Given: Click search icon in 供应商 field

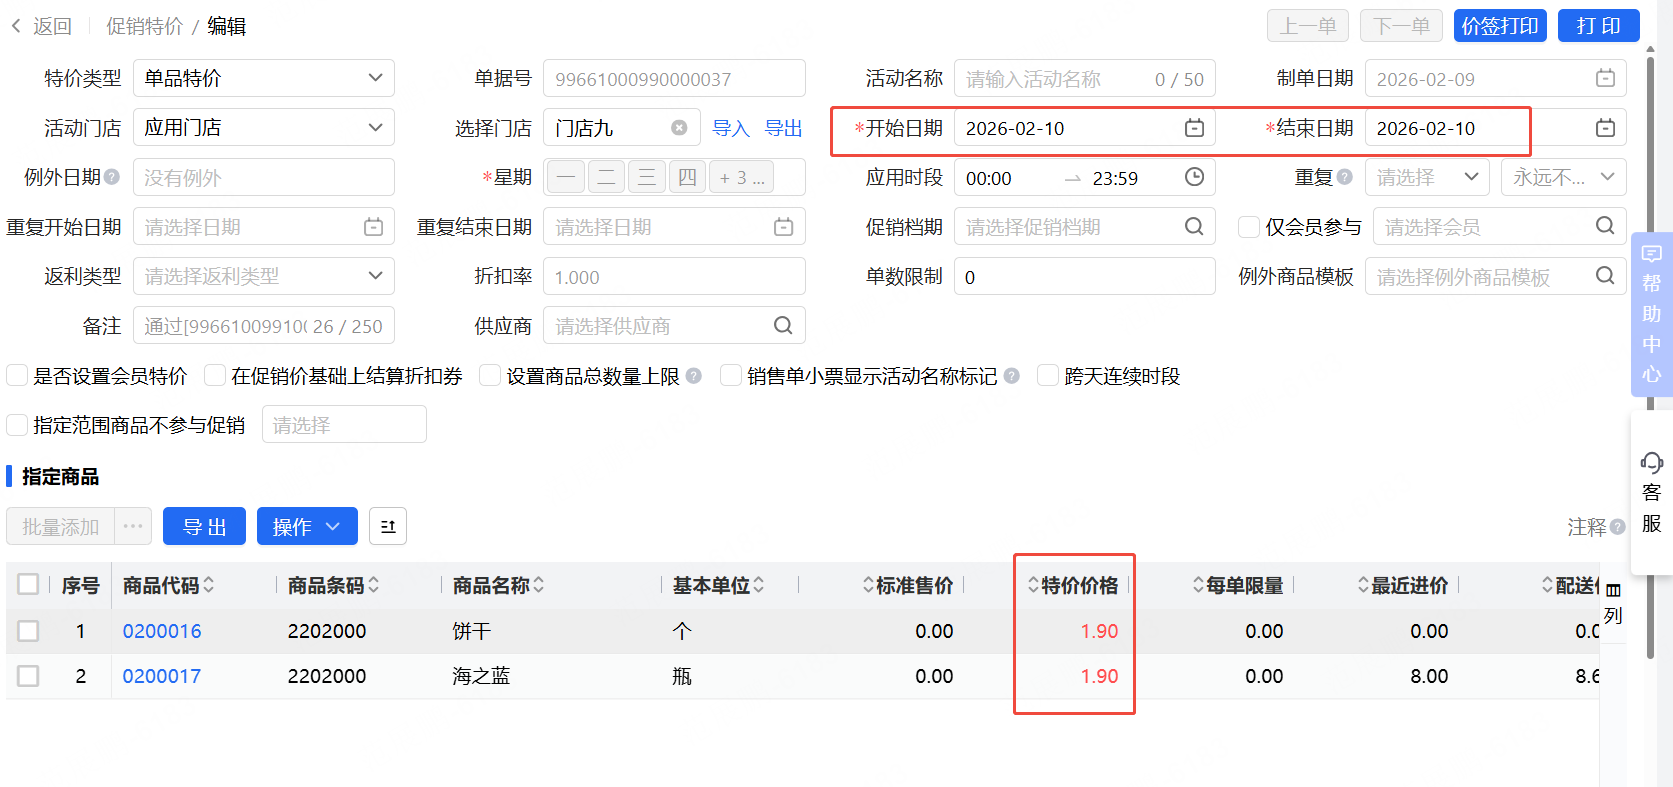Looking at the screenshot, I should coord(783,325).
